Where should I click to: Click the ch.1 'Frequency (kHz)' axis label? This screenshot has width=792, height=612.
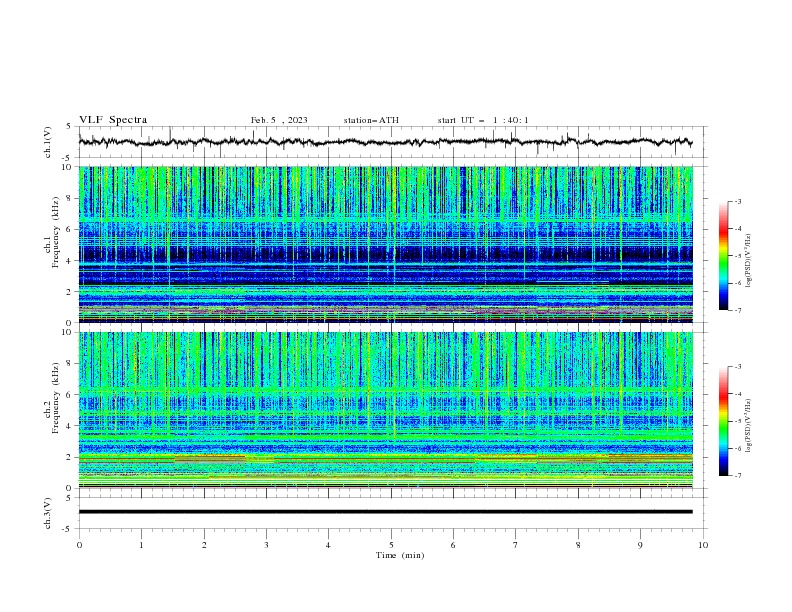point(56,233)
